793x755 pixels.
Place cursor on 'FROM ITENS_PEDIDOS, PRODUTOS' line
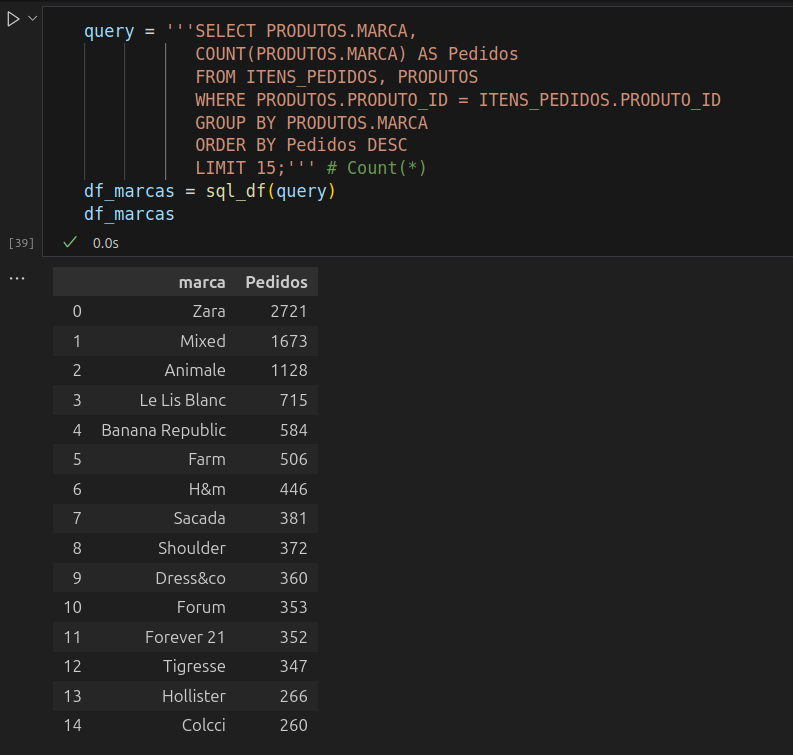click(x=336, y=77)
